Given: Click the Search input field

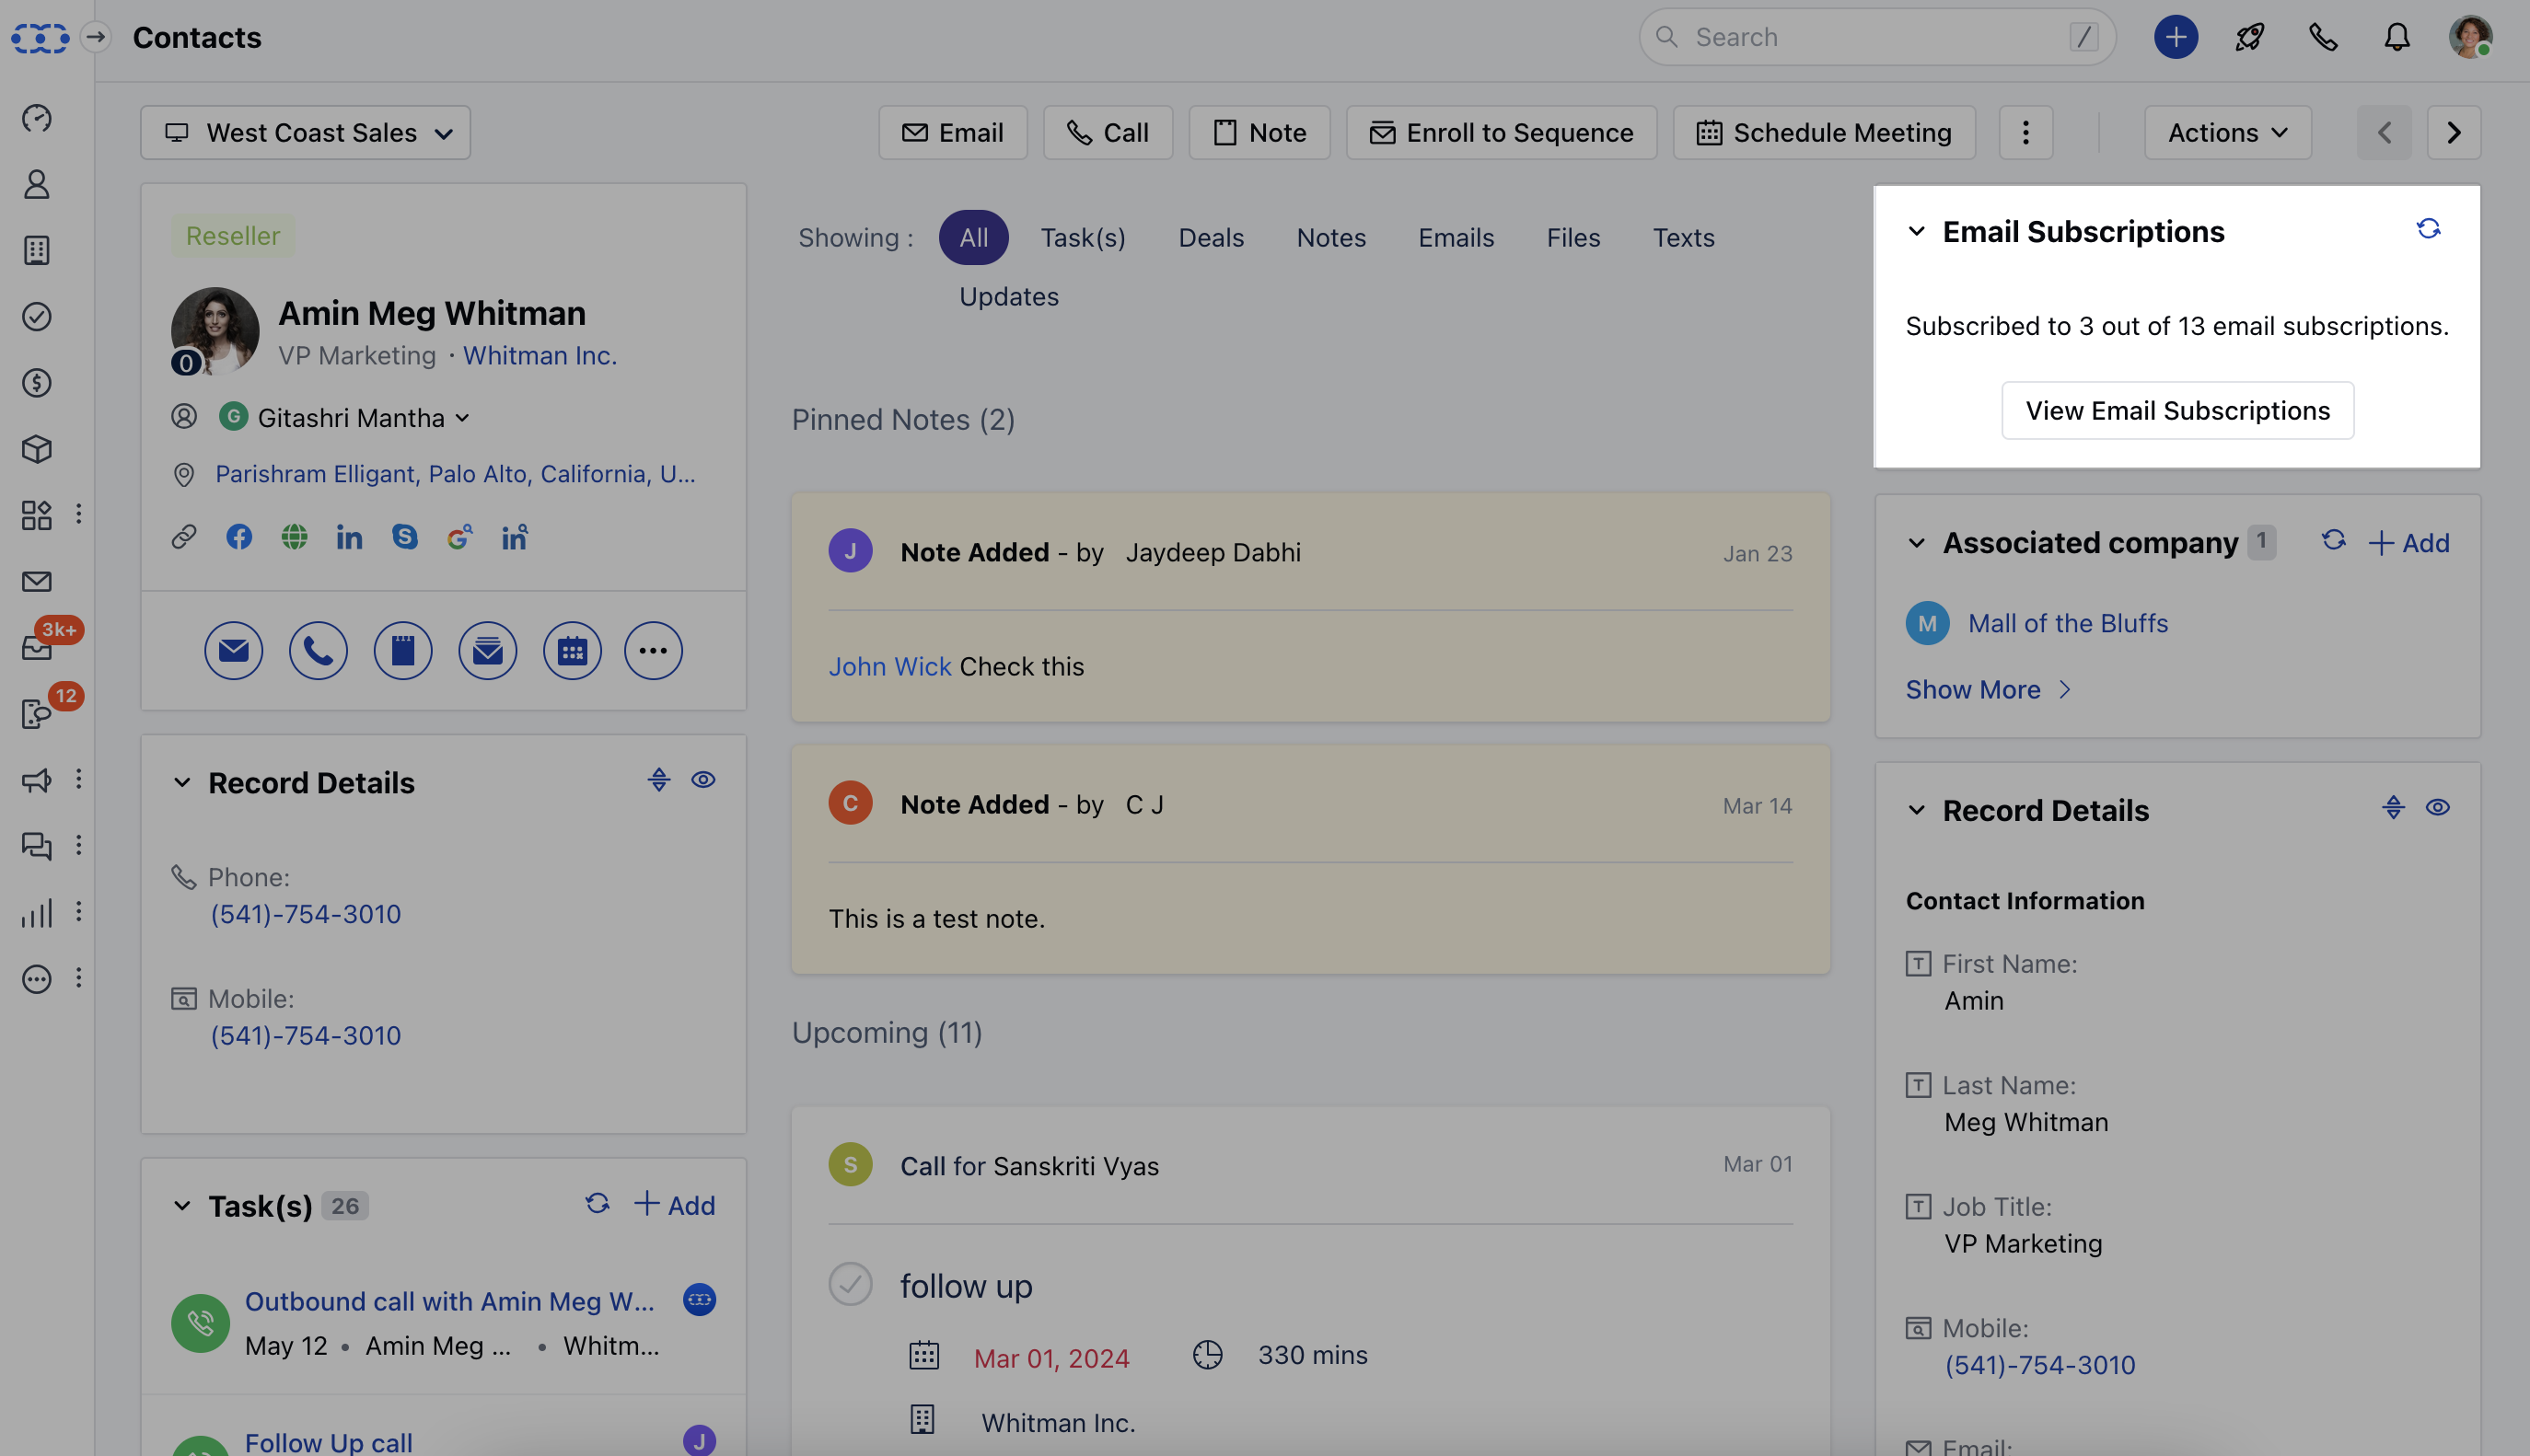Looking at the screenshot, I should [x=1870, y=38].
